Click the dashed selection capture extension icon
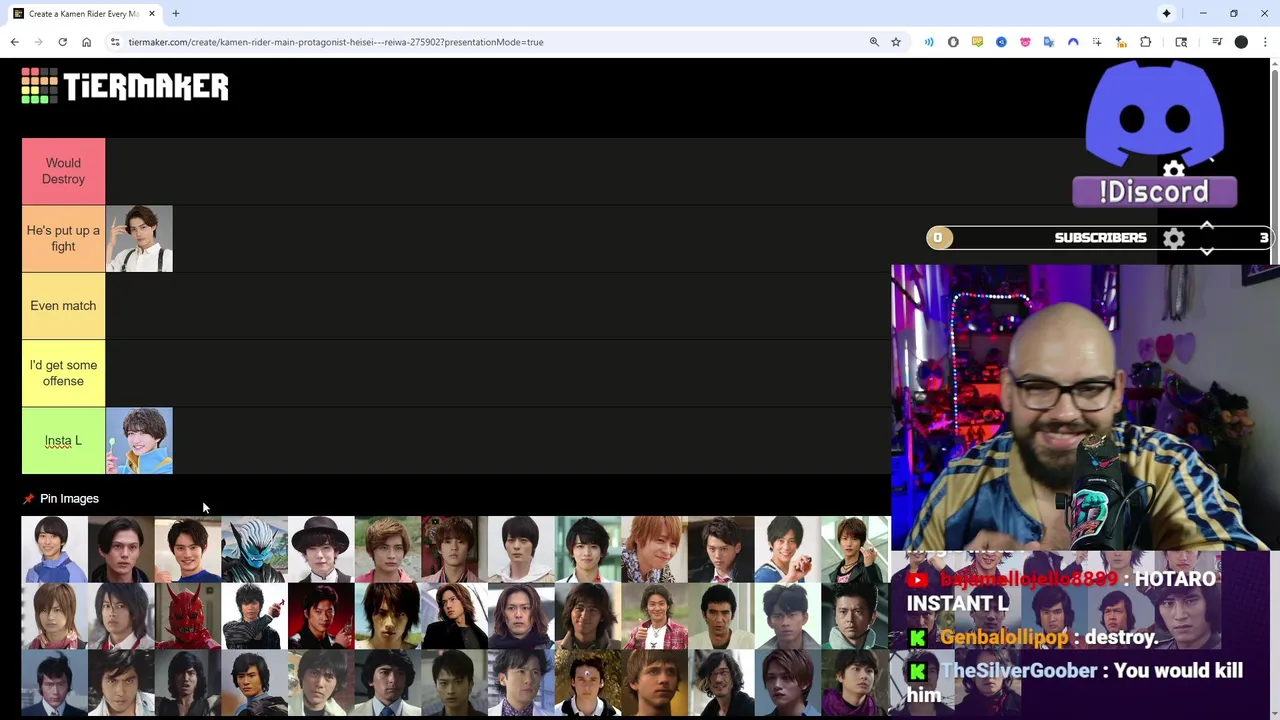This screenshot has height=720, width=1280. pos(1097,42)
